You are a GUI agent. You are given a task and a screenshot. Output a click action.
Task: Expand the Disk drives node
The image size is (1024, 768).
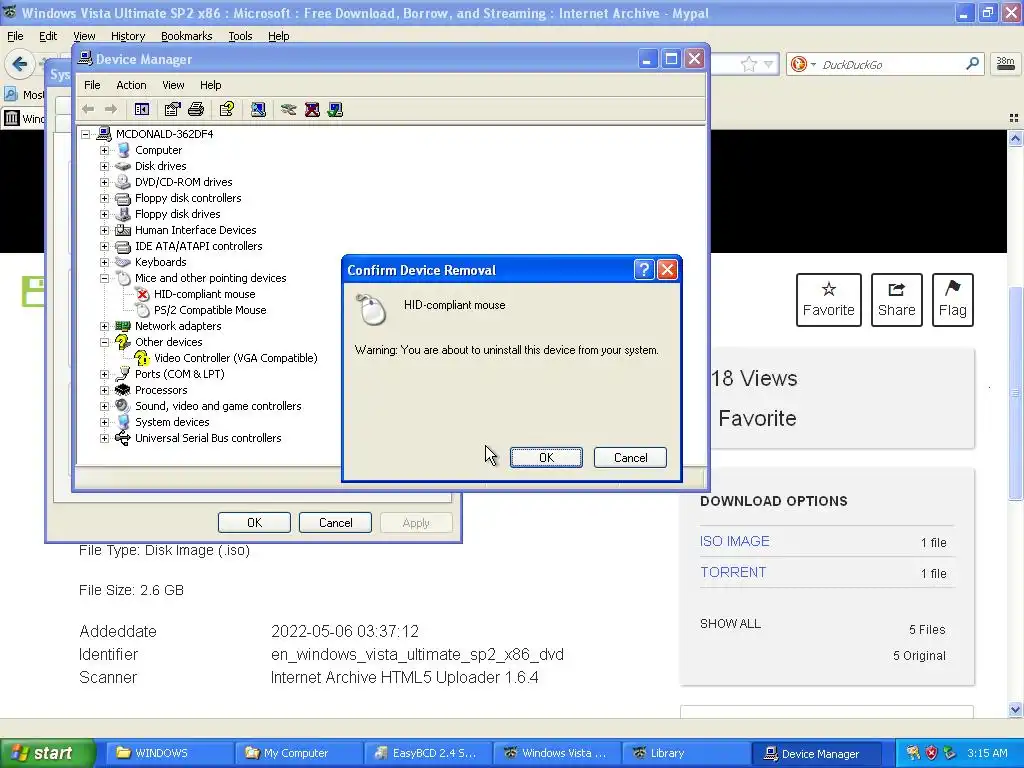[x=104, y=166]
